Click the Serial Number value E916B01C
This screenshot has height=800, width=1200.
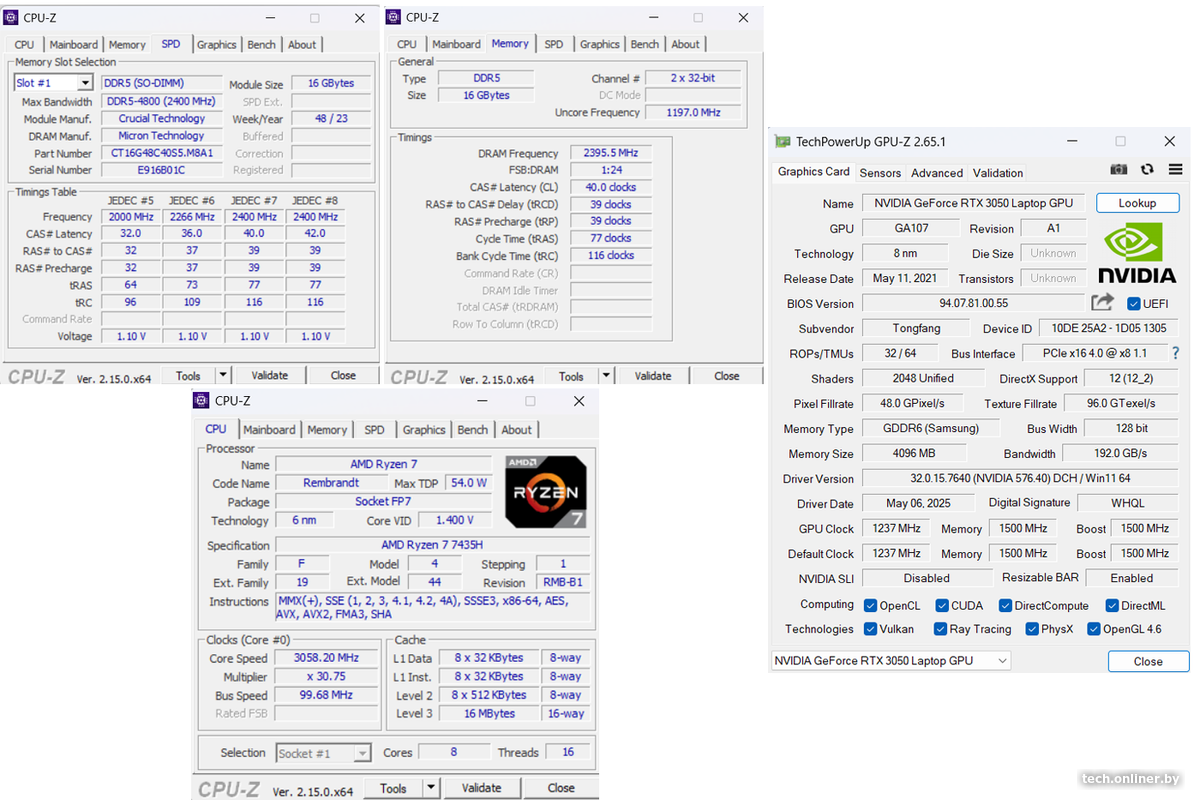161,170
